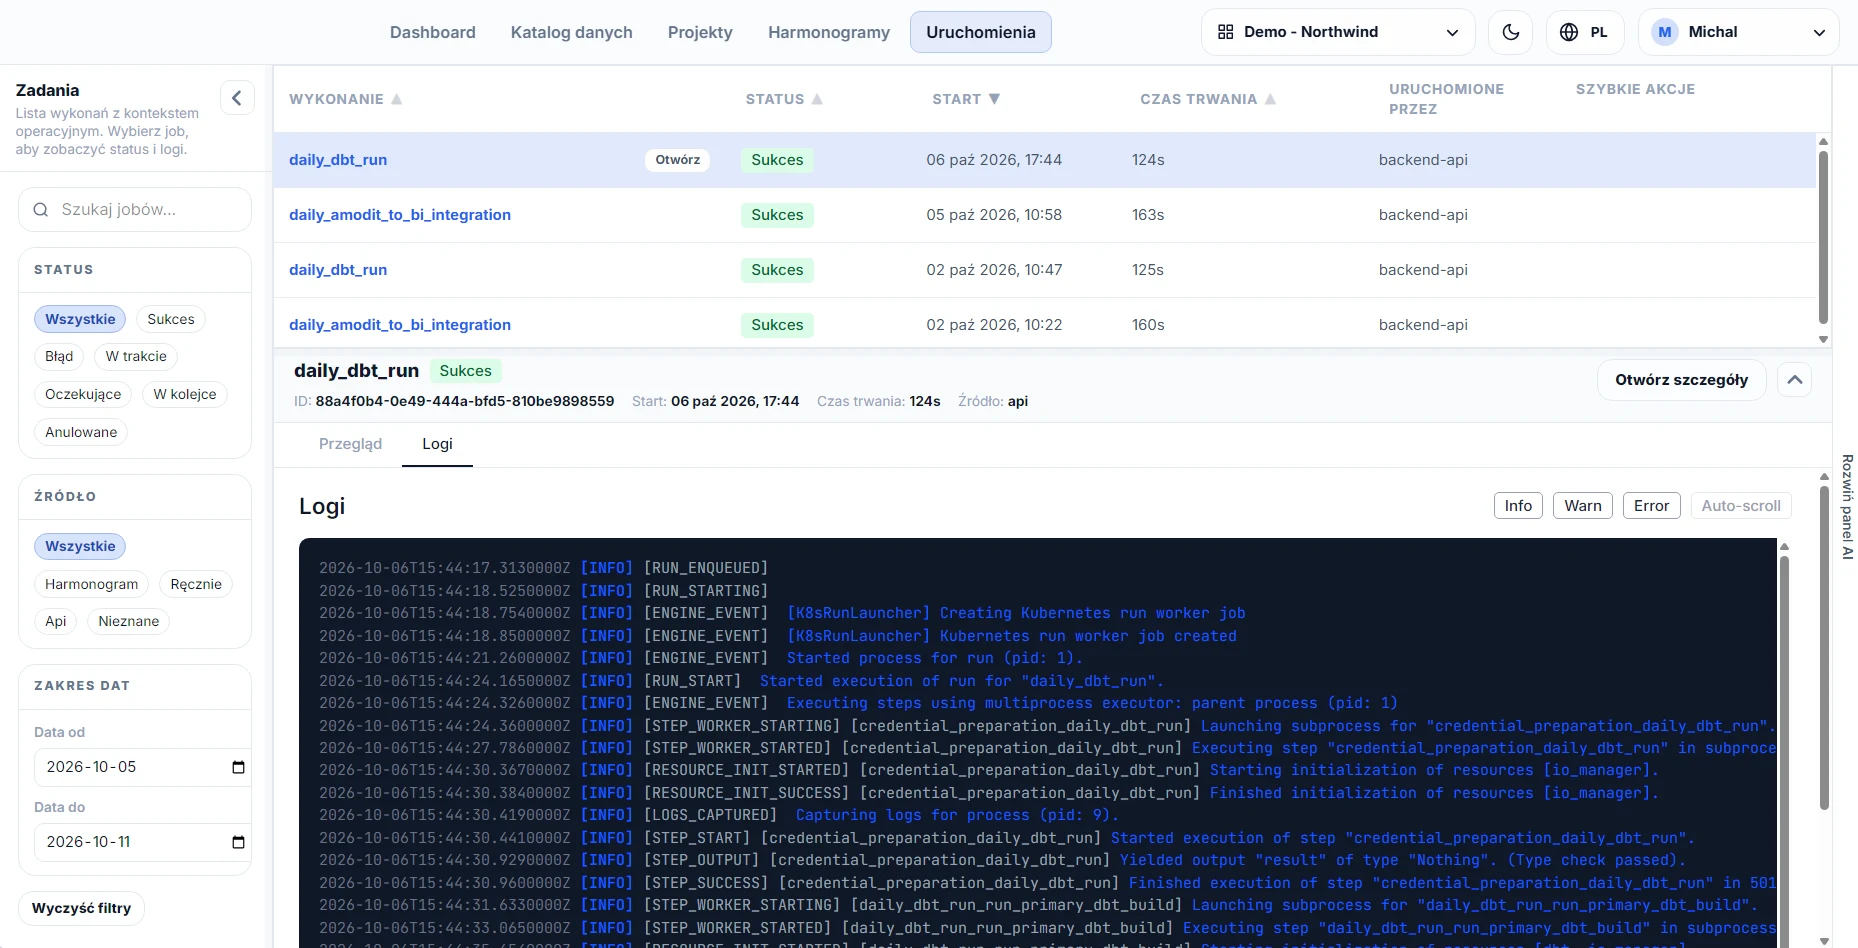Filter status by Anulowane chip

(81, 432)
